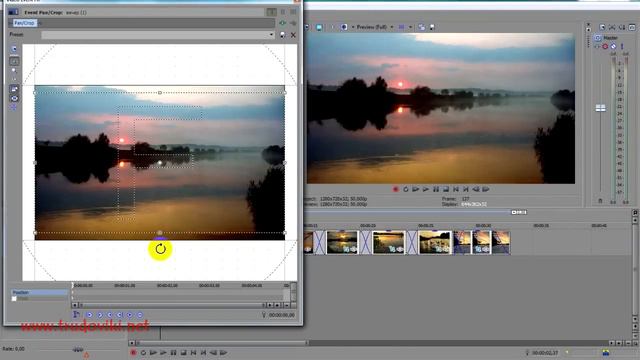Click Play in the bottom transport bar
The image size is (640, 360).
(x=163, y=353)
